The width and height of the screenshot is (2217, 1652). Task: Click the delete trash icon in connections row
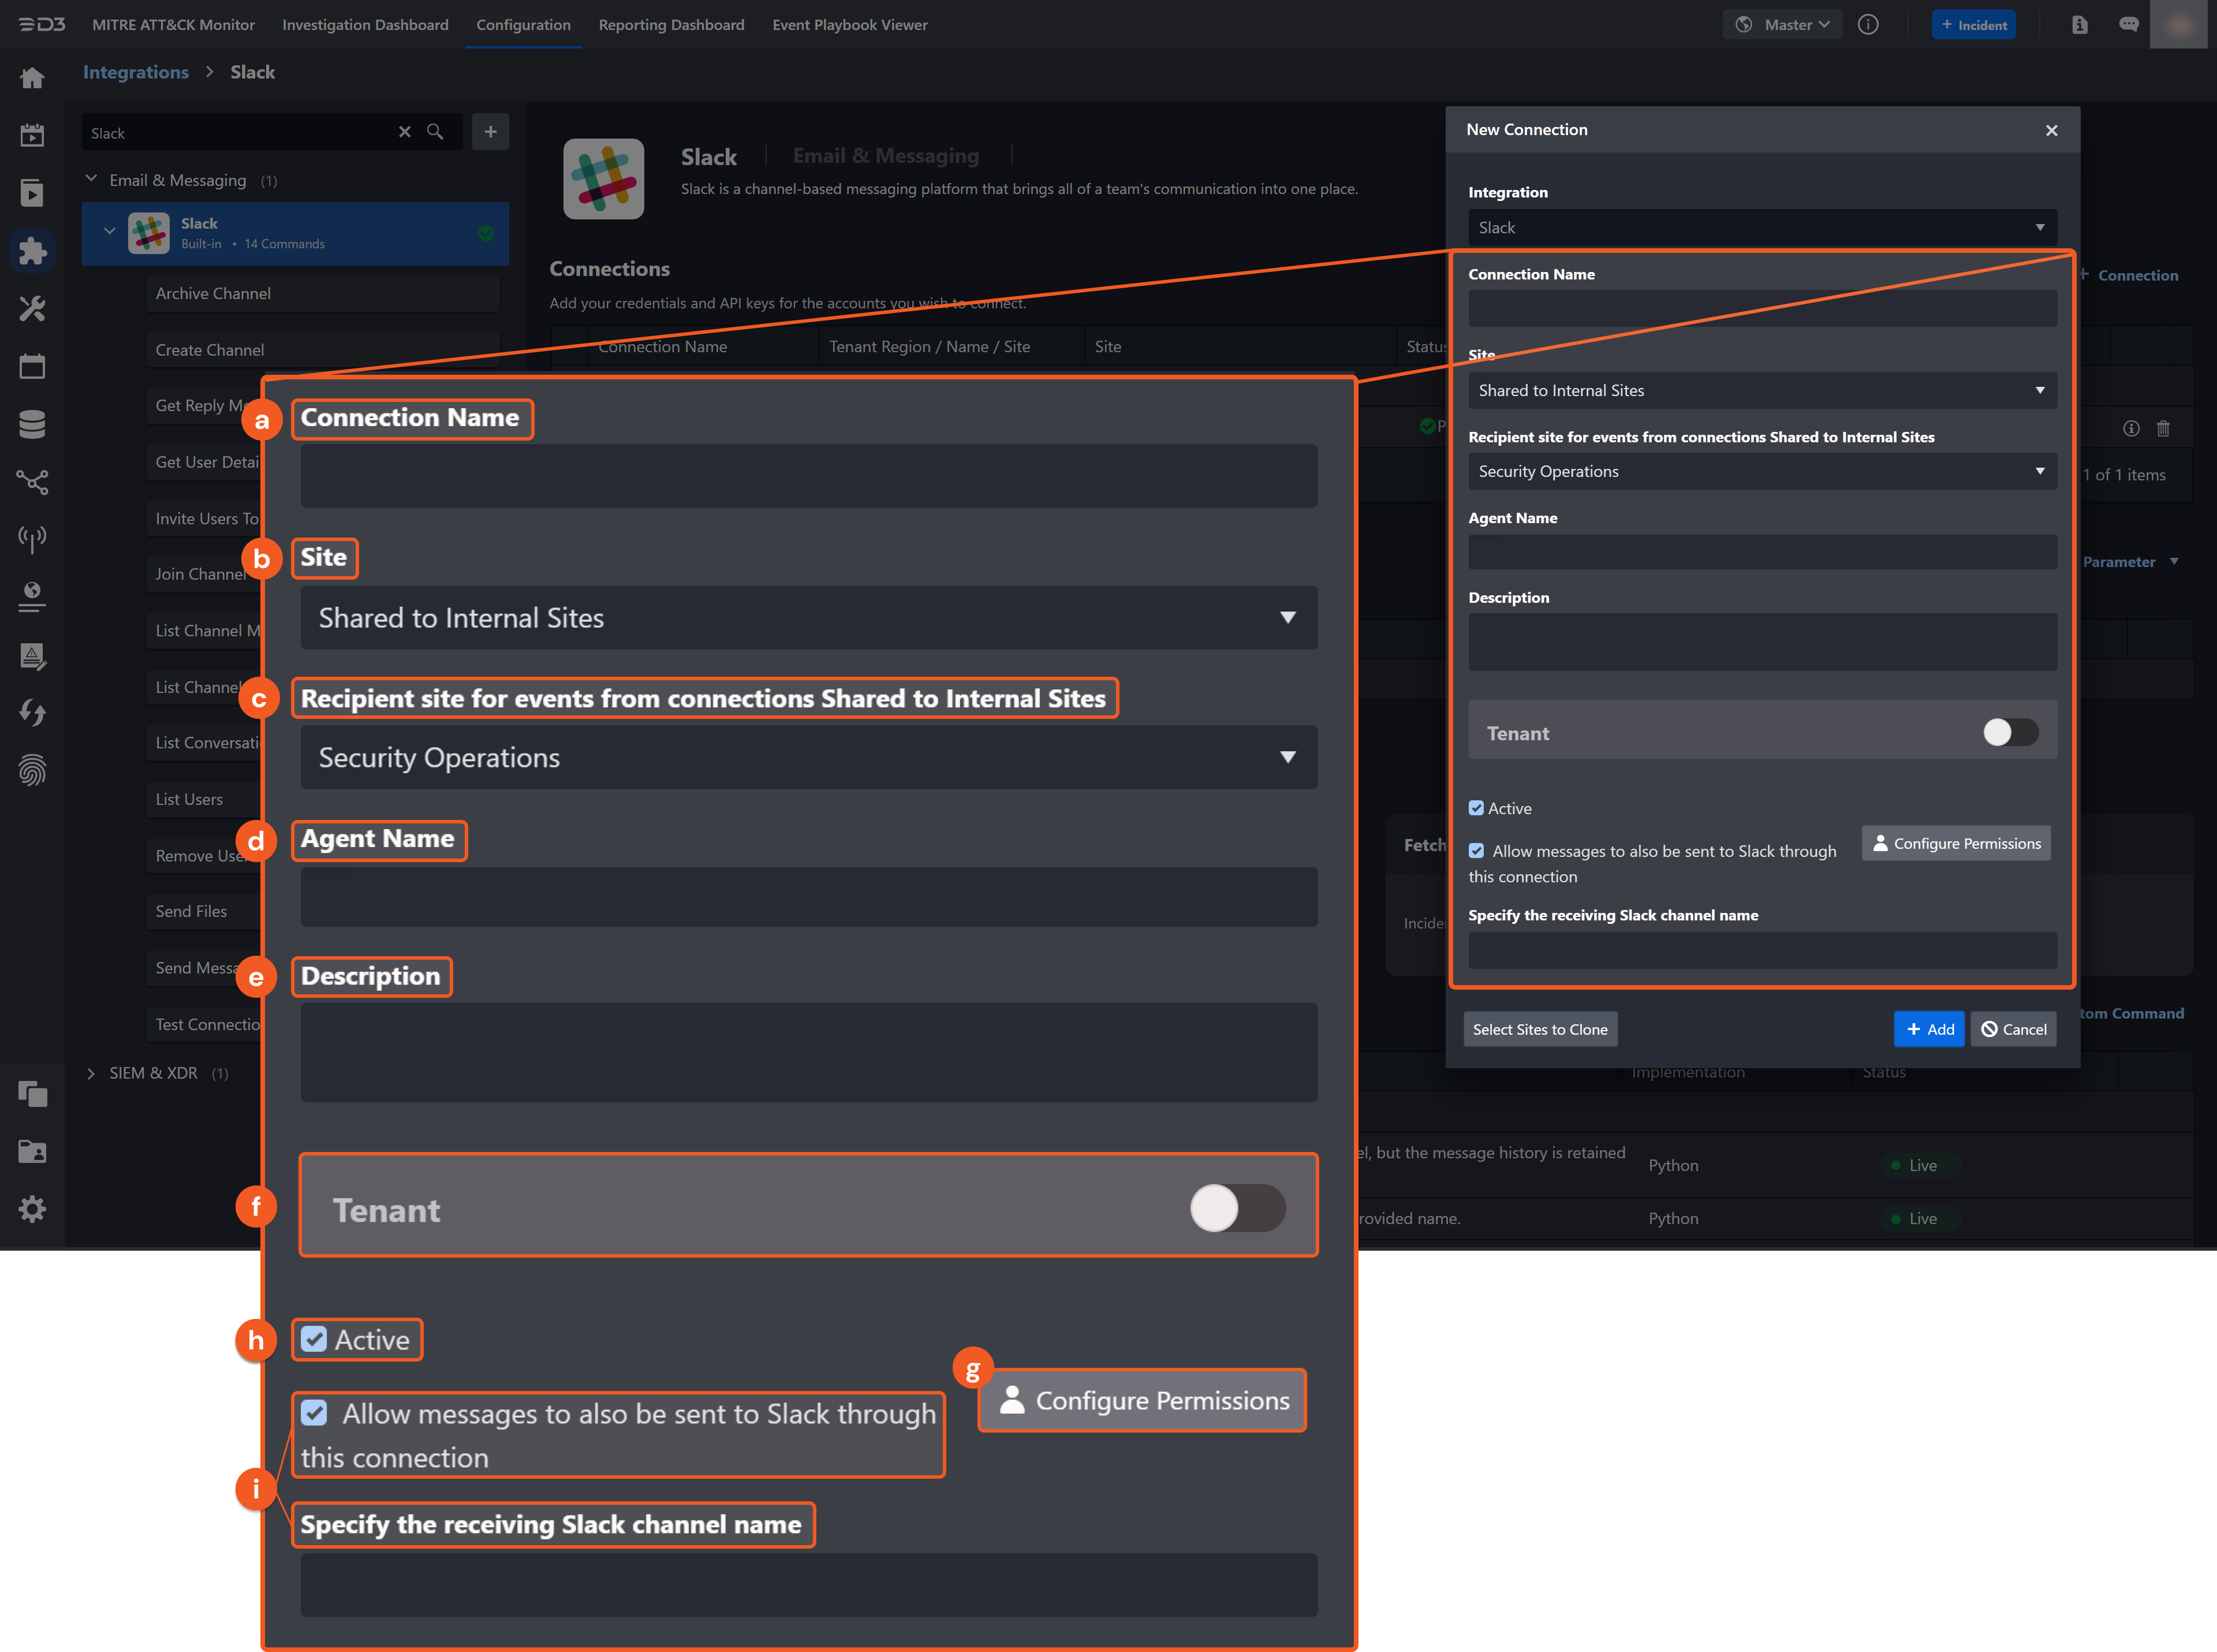[2163, 428]
